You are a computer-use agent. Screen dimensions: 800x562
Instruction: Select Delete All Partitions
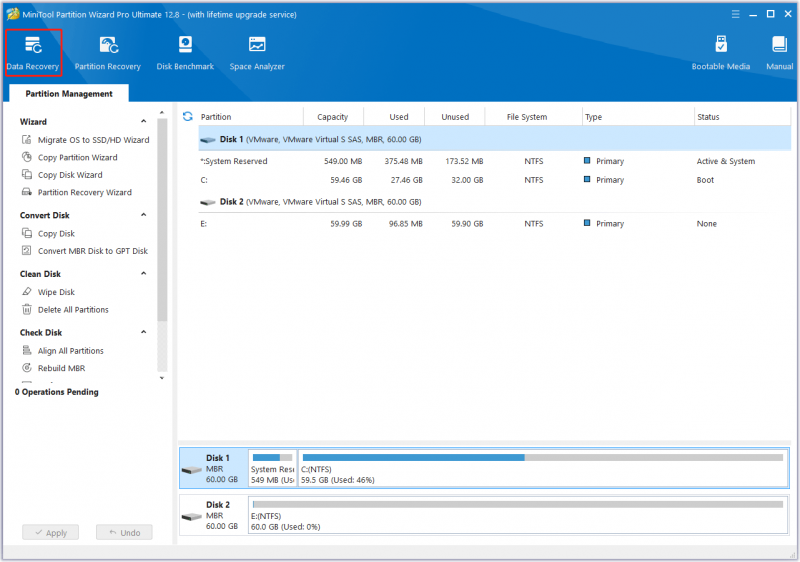tap(65, 310)
